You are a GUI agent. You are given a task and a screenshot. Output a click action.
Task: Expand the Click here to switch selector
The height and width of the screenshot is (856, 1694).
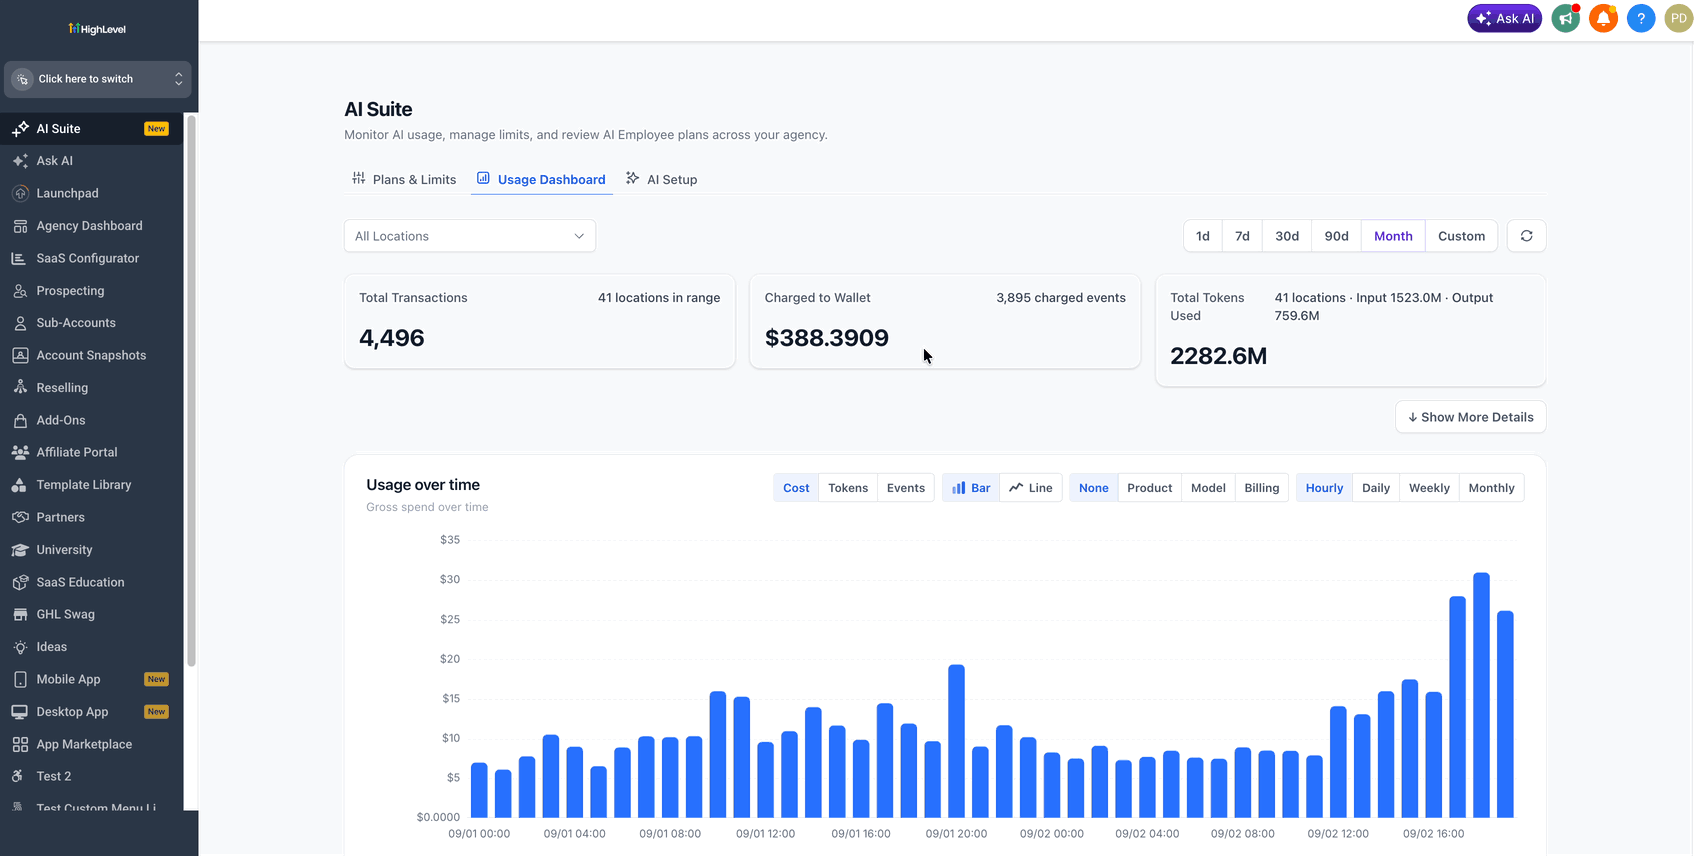98,79
